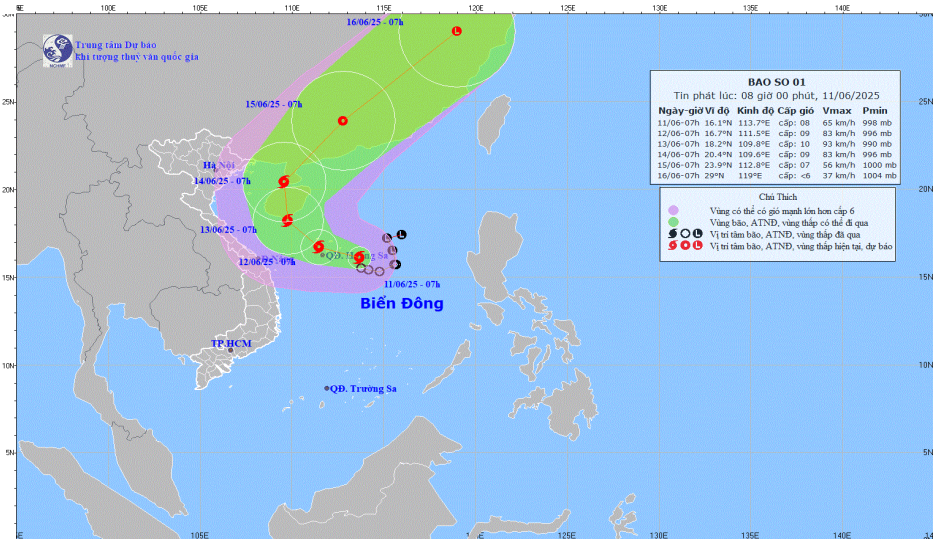The width and height of the screenshot is (947, 549).
Task: Select the red storm symbol forecast for 12/06/25
Action: [319, 246]
